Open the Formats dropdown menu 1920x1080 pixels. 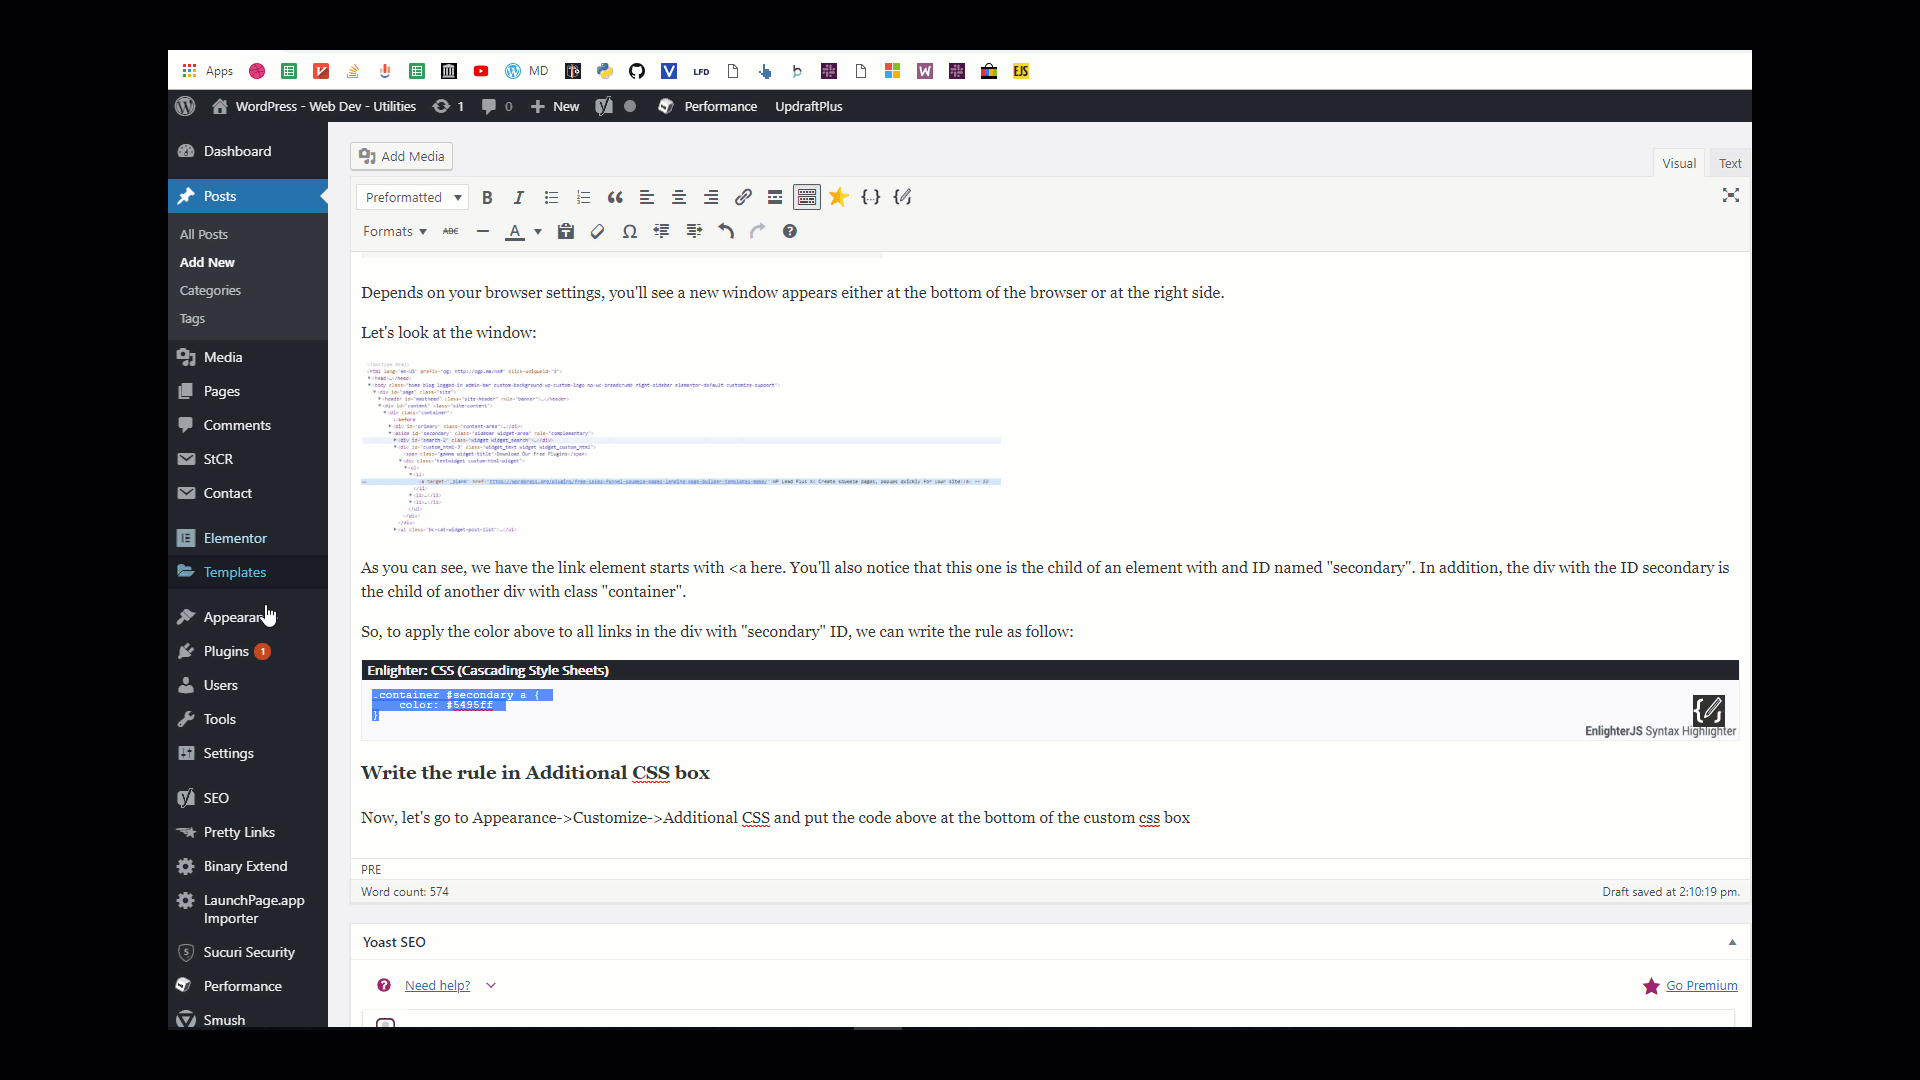pyautogui.click(x=393, y=231)
